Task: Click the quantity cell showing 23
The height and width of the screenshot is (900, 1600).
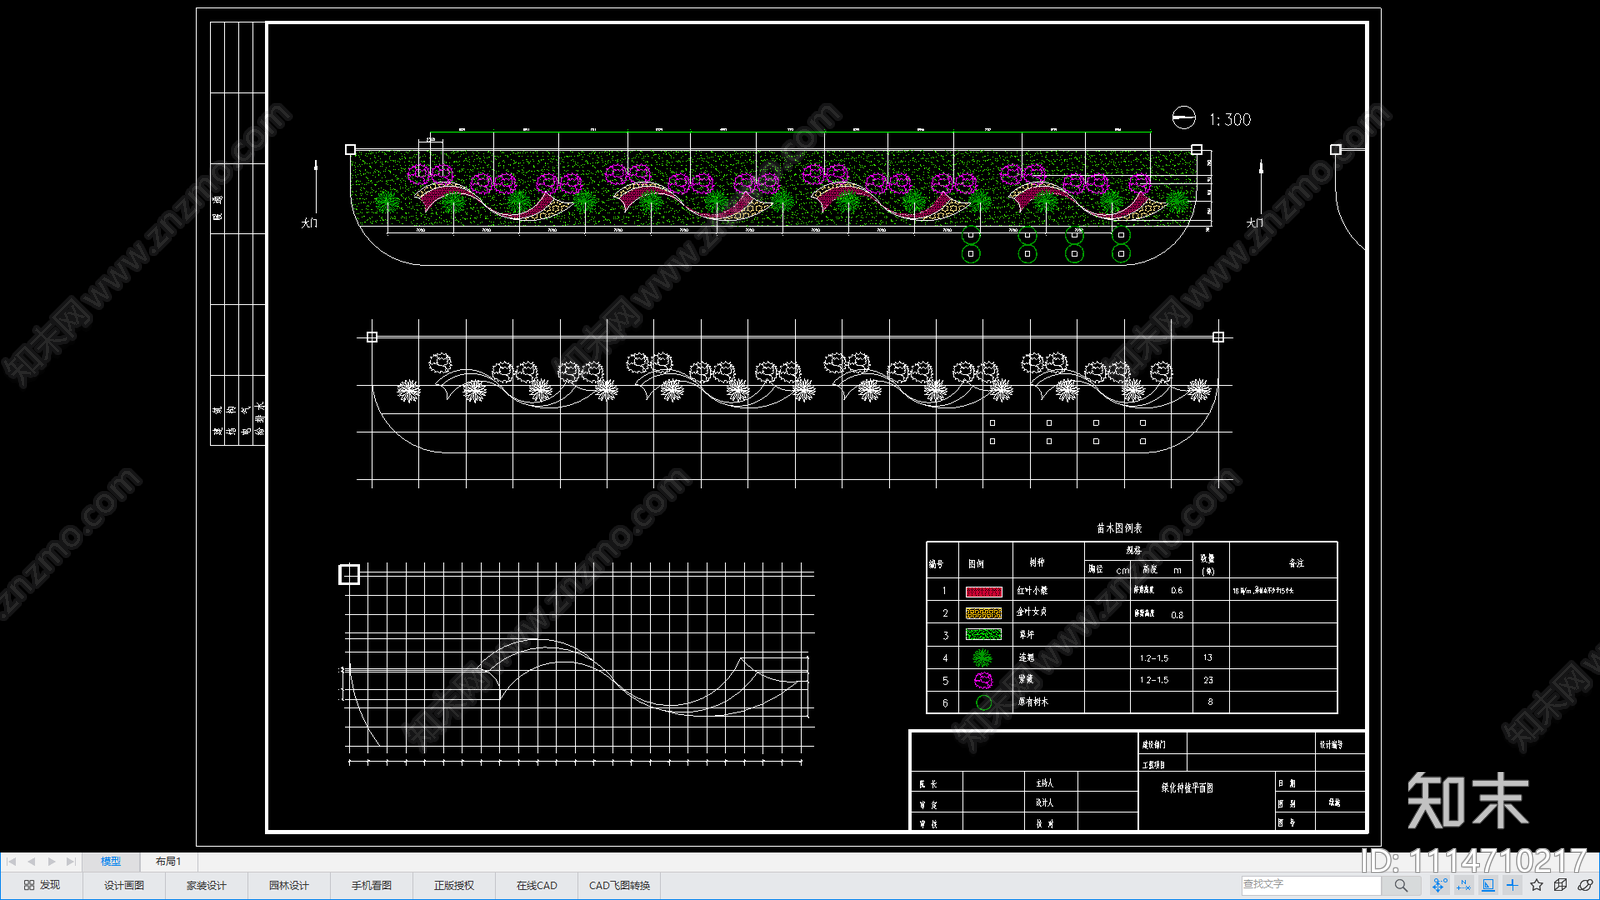Action: (x=1208, y=680)
